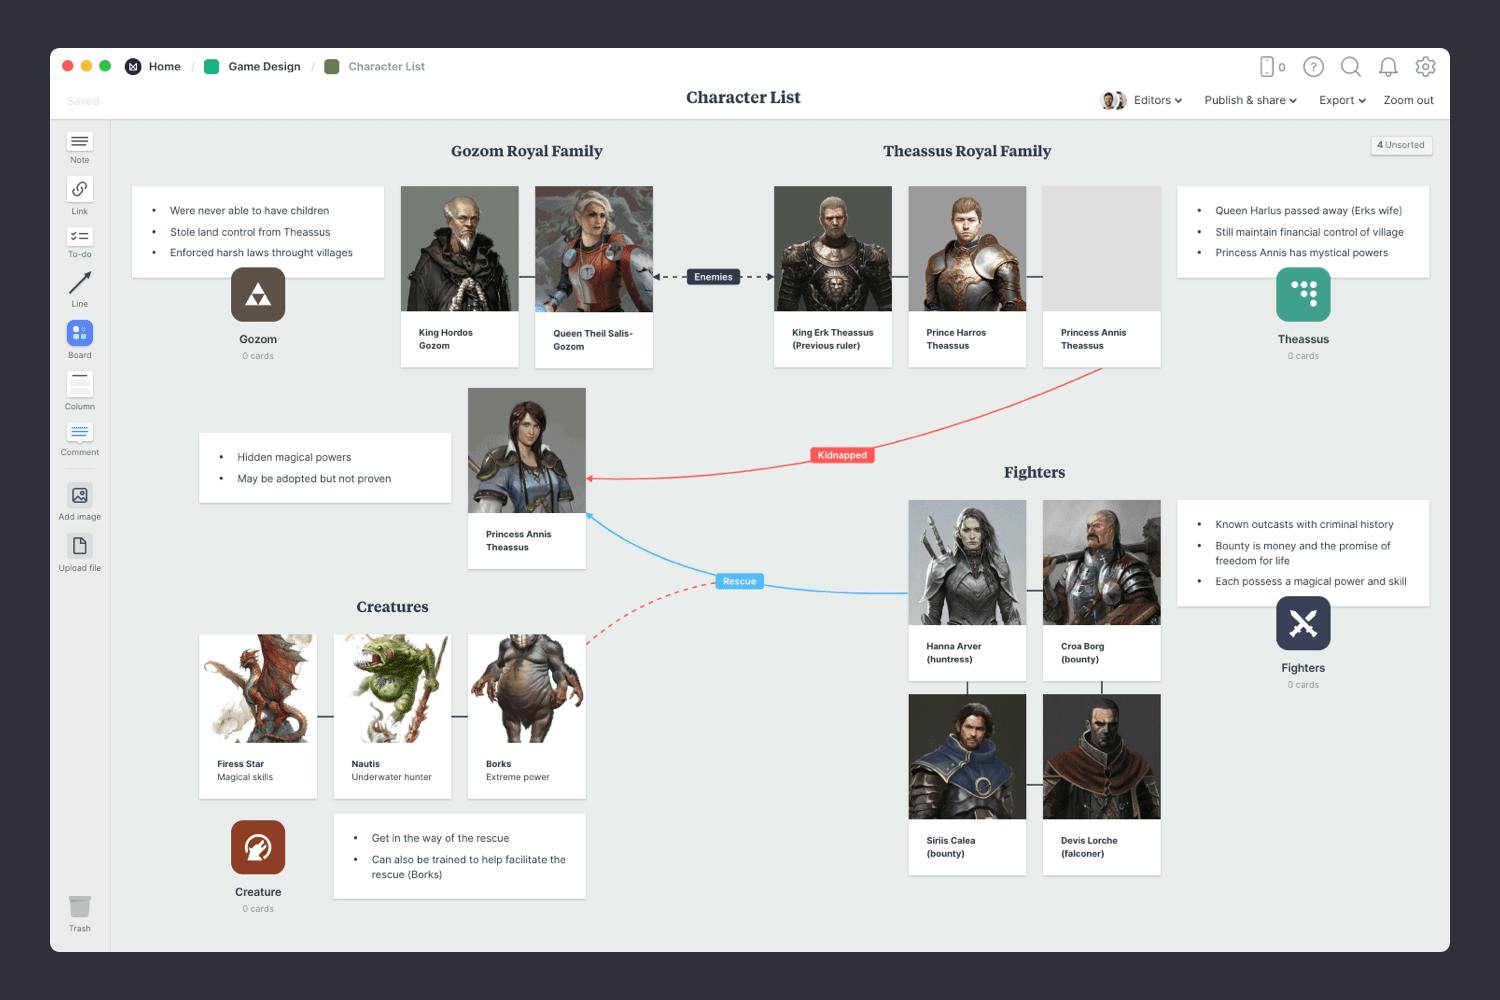Image resolution: width=1500 pixels, height=1000 pixels.
Task: Open the notifications bell
Action: tap(1388, 67)
